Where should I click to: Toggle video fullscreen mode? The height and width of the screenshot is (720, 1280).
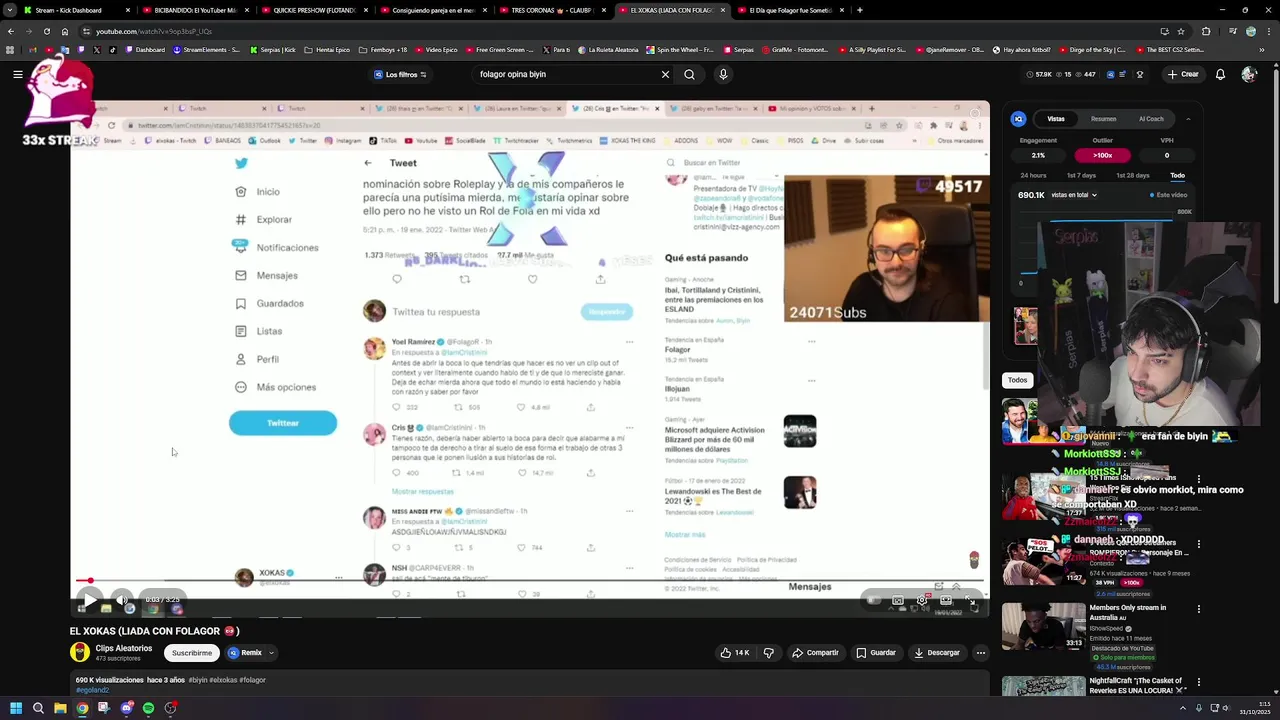(x=970, y=600)
